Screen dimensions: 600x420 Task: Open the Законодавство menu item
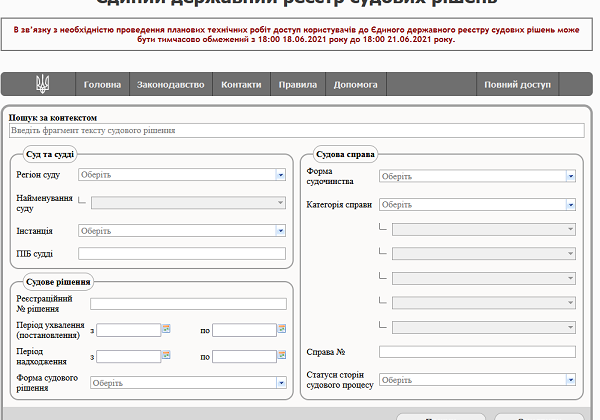click(170, 85)
